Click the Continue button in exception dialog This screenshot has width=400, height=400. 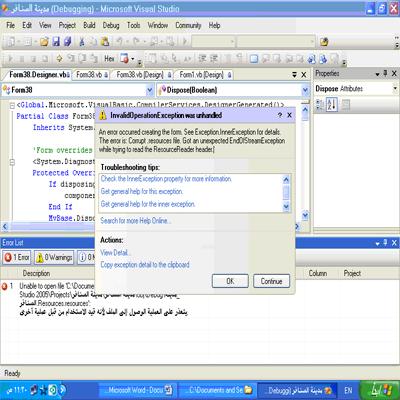(x=271, y=281)
